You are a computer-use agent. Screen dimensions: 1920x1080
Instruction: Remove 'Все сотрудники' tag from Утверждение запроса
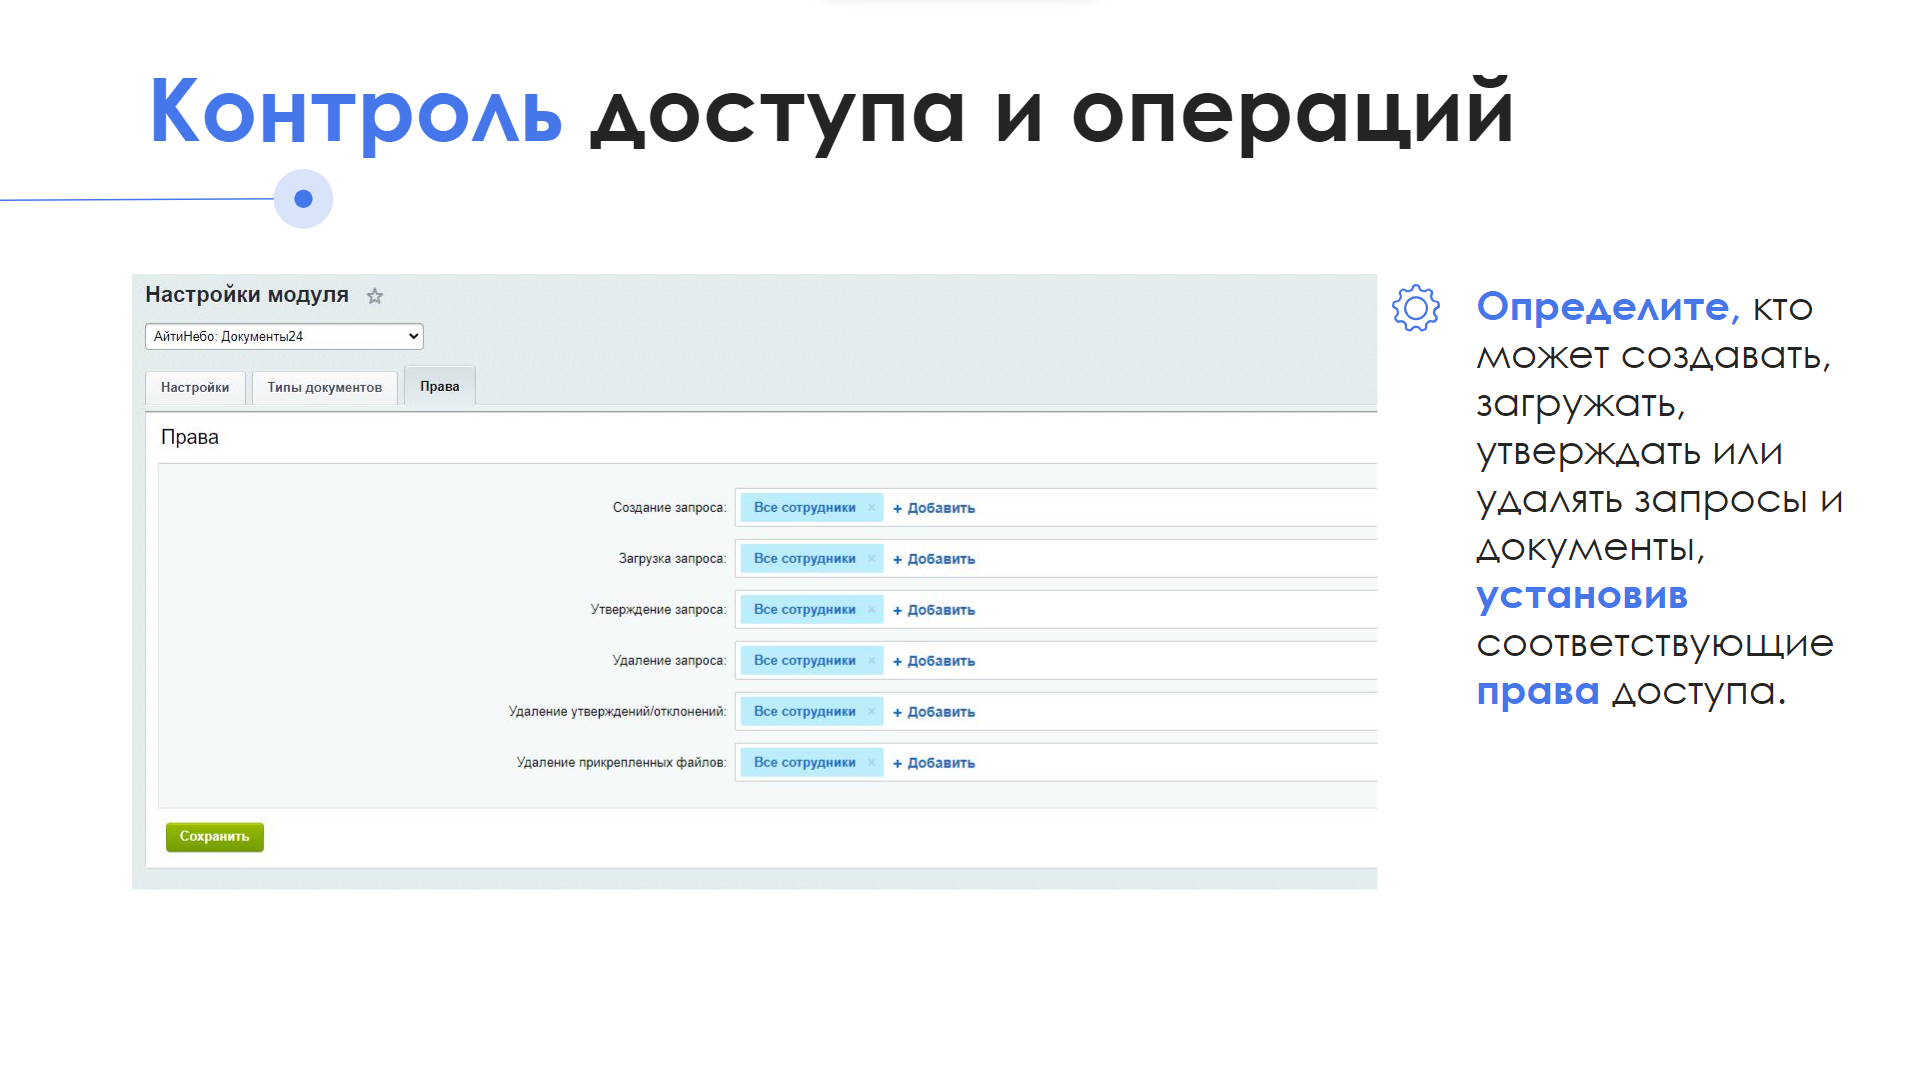pos(871,610)
